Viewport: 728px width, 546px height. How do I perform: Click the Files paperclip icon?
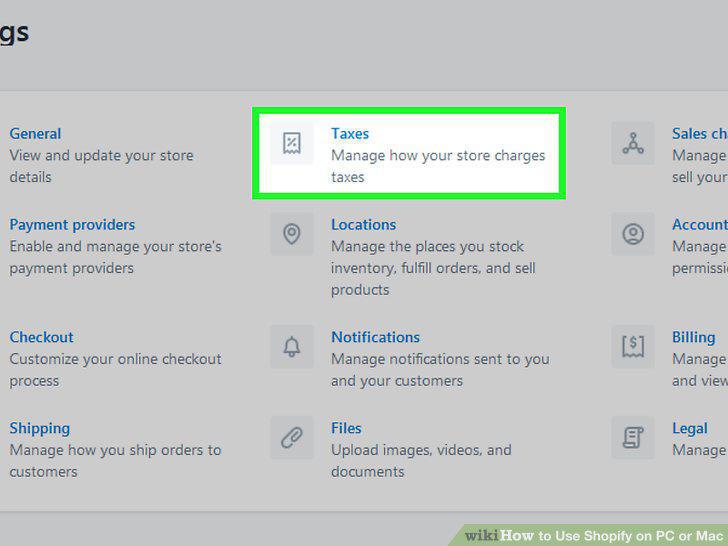click(x=292, y=437)
